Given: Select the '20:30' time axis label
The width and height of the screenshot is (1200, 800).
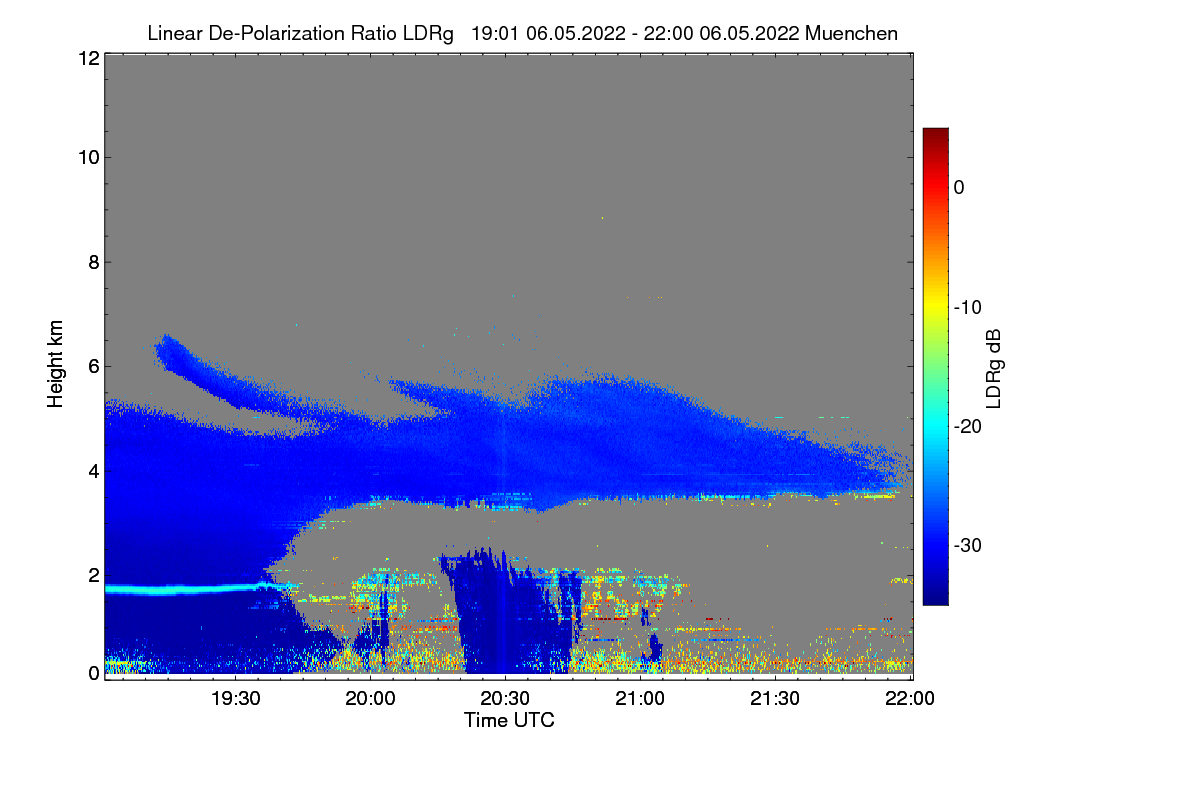Looking at the screenshot, I should (x=507, y=699).
